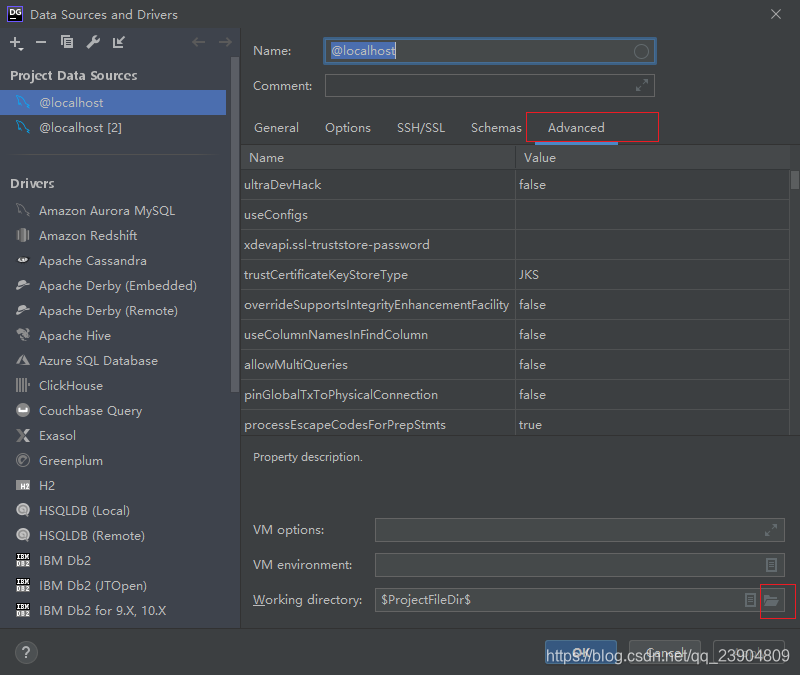Click the Cancel button
The width and height of the screenshot is (800, 675).
tap(664, 653)
